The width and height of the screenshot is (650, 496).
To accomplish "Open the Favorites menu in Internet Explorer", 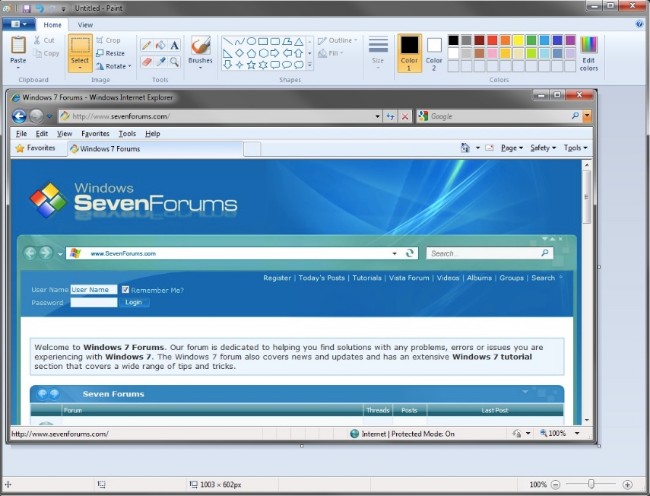I will tap(95, 133).
